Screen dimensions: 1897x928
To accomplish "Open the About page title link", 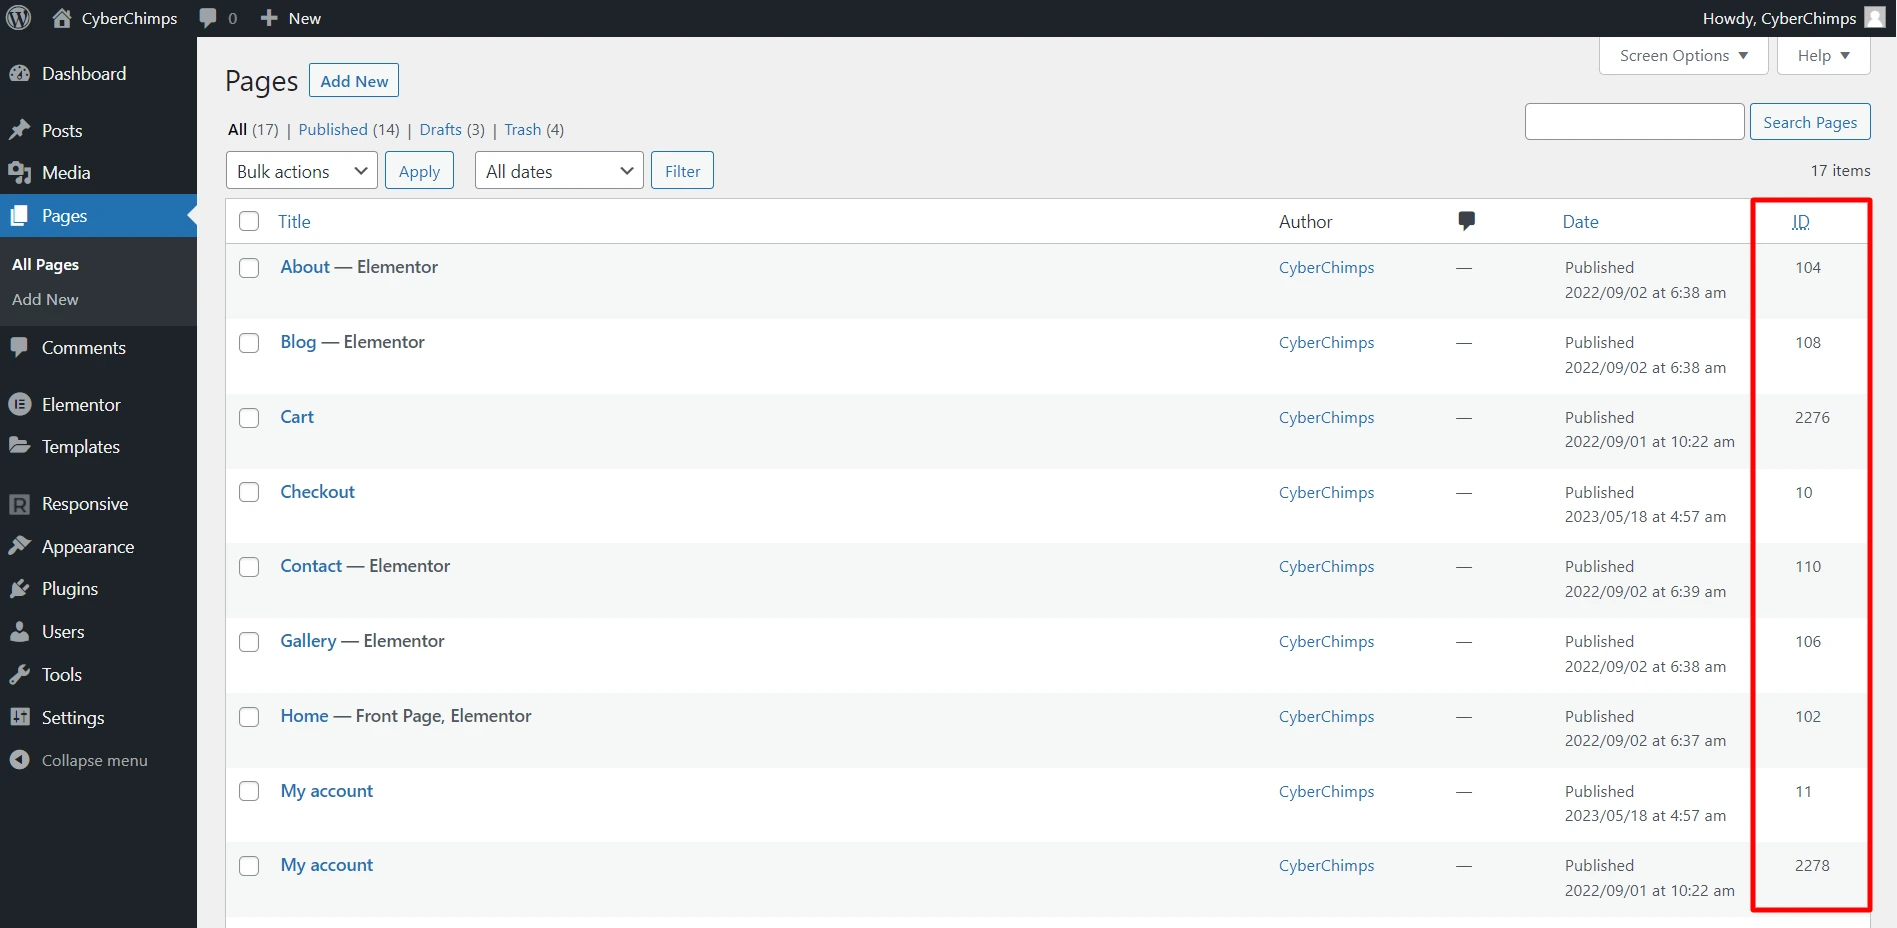I will tap(305, 267).
